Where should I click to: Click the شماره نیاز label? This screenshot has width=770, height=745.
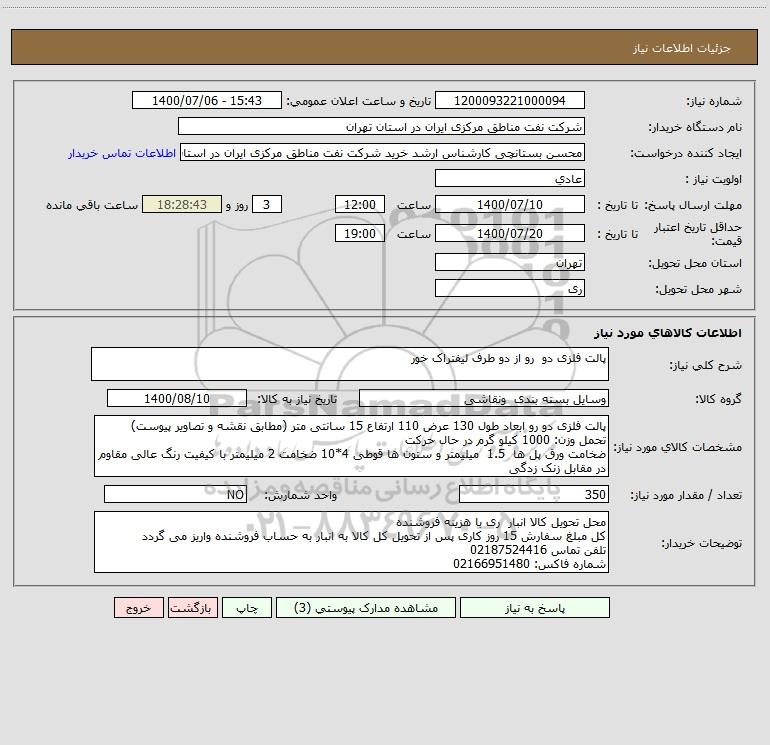point(714,102)
